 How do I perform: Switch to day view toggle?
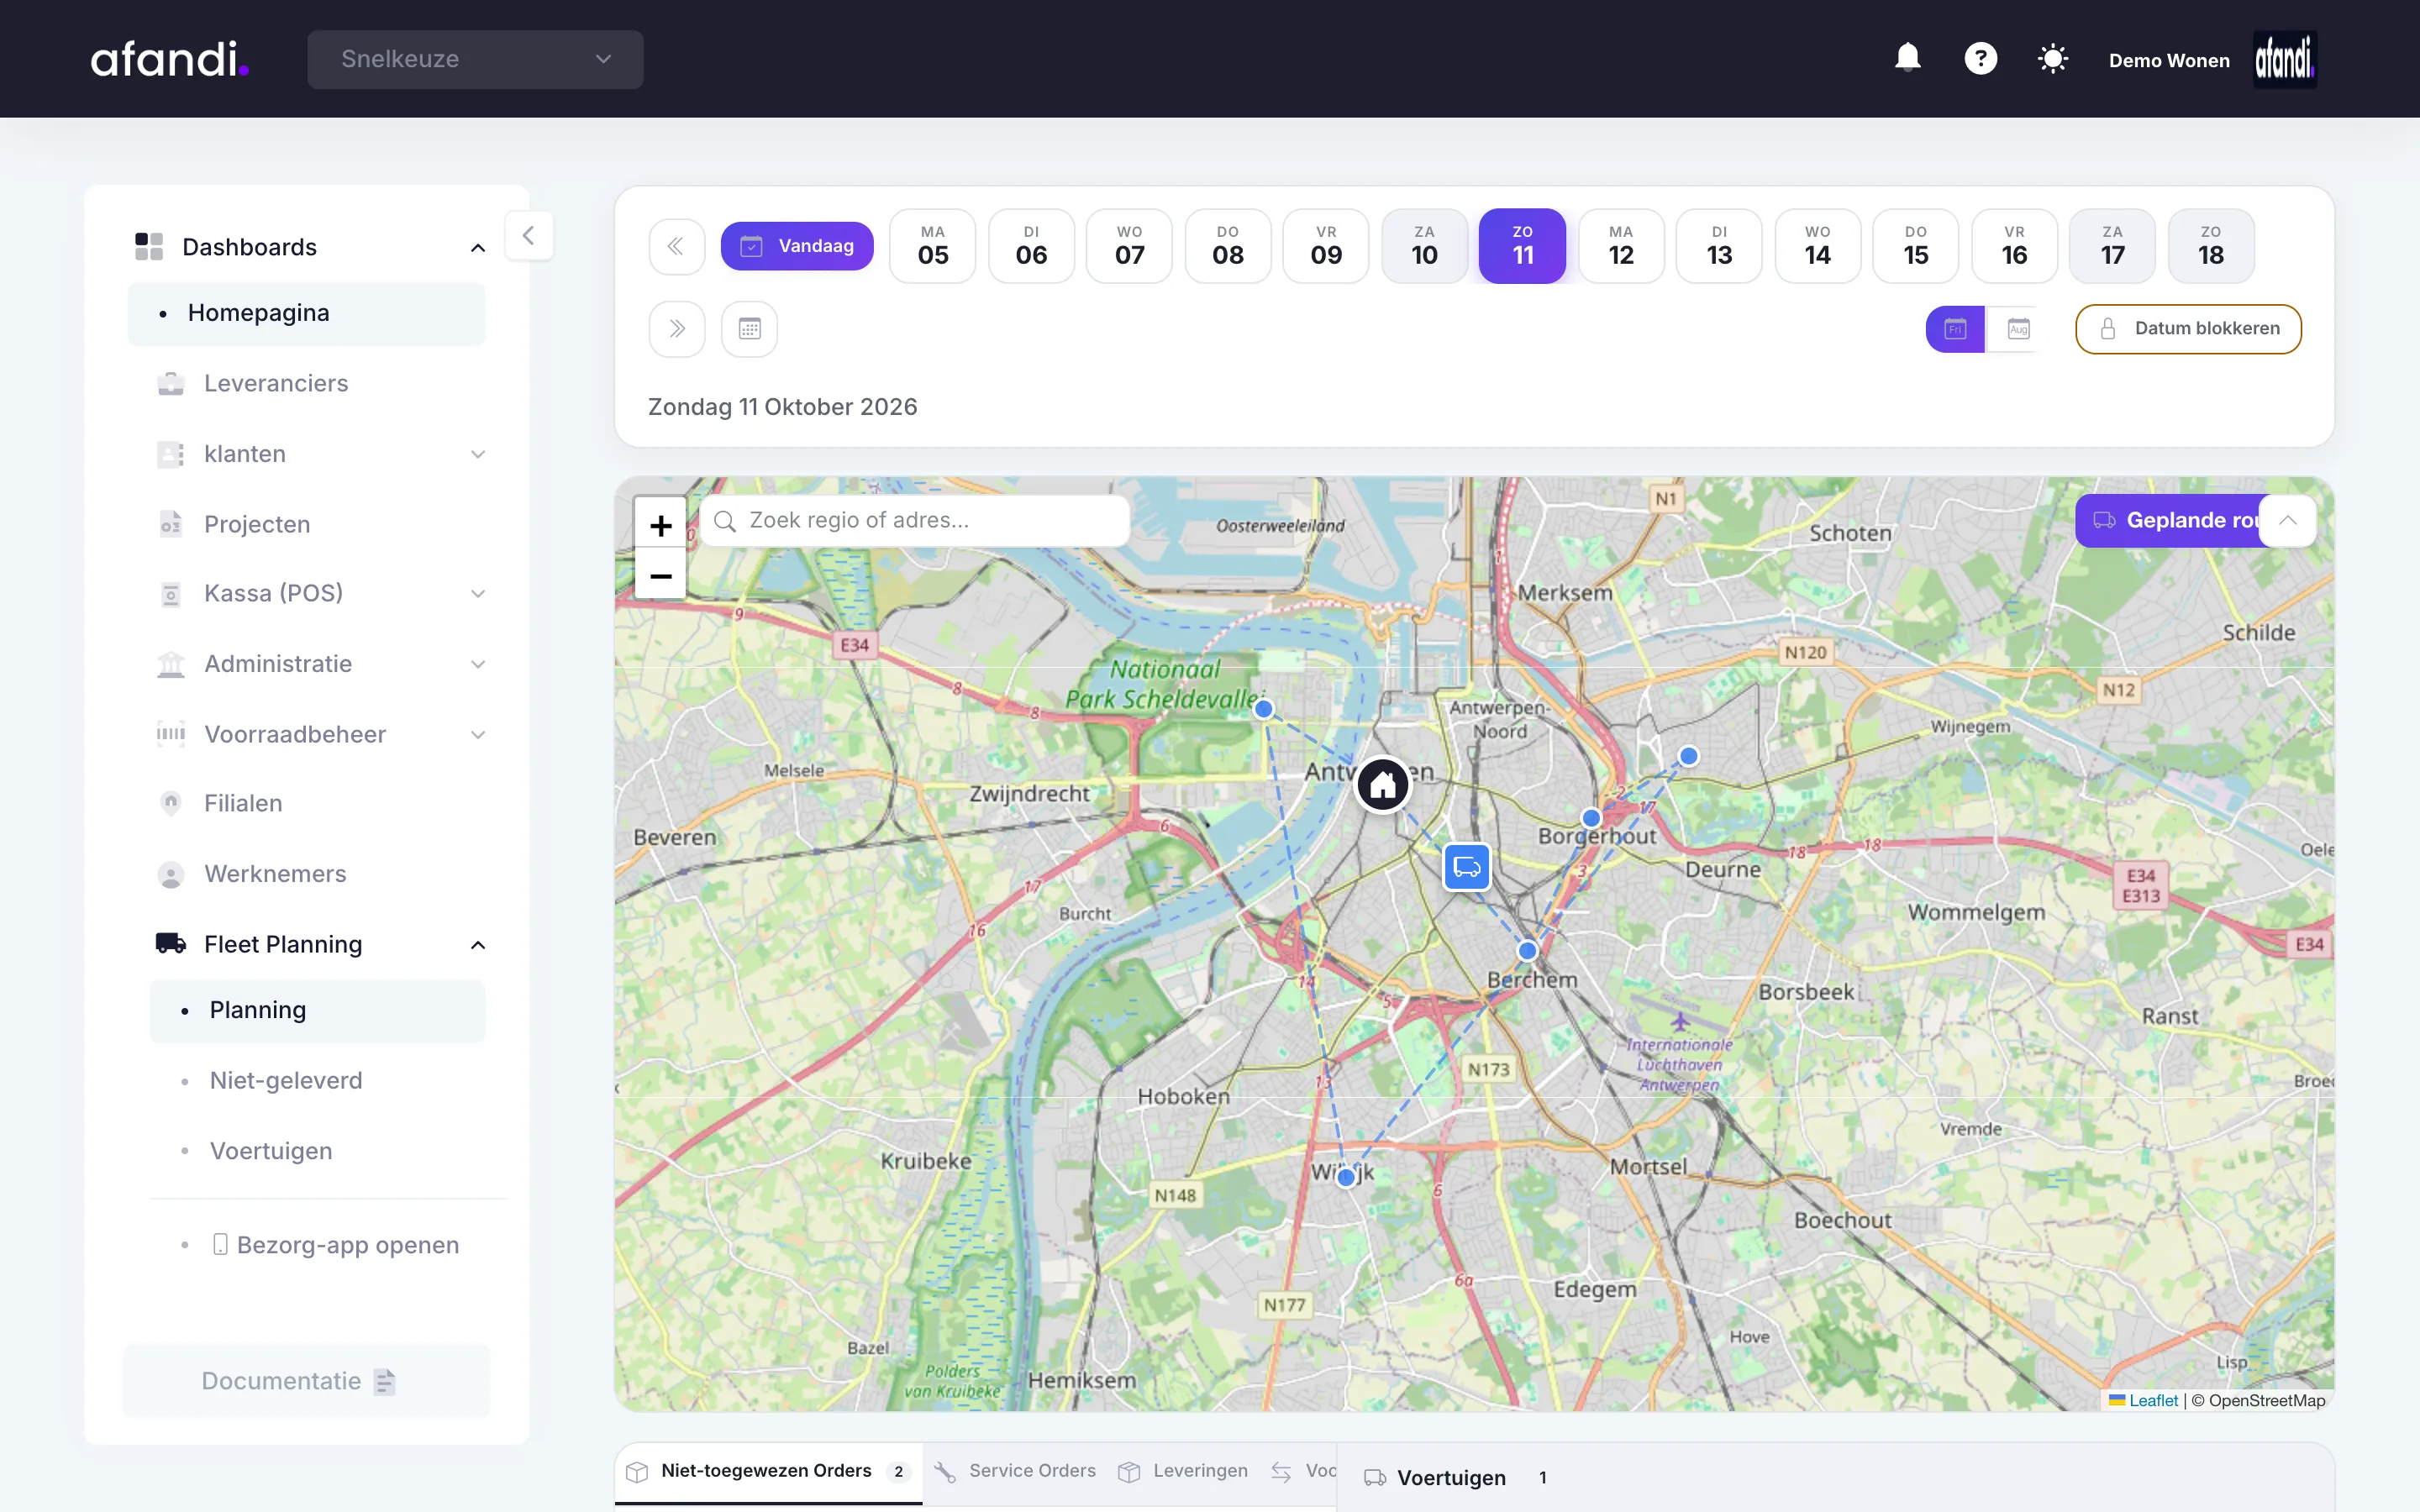[1955, 329]
